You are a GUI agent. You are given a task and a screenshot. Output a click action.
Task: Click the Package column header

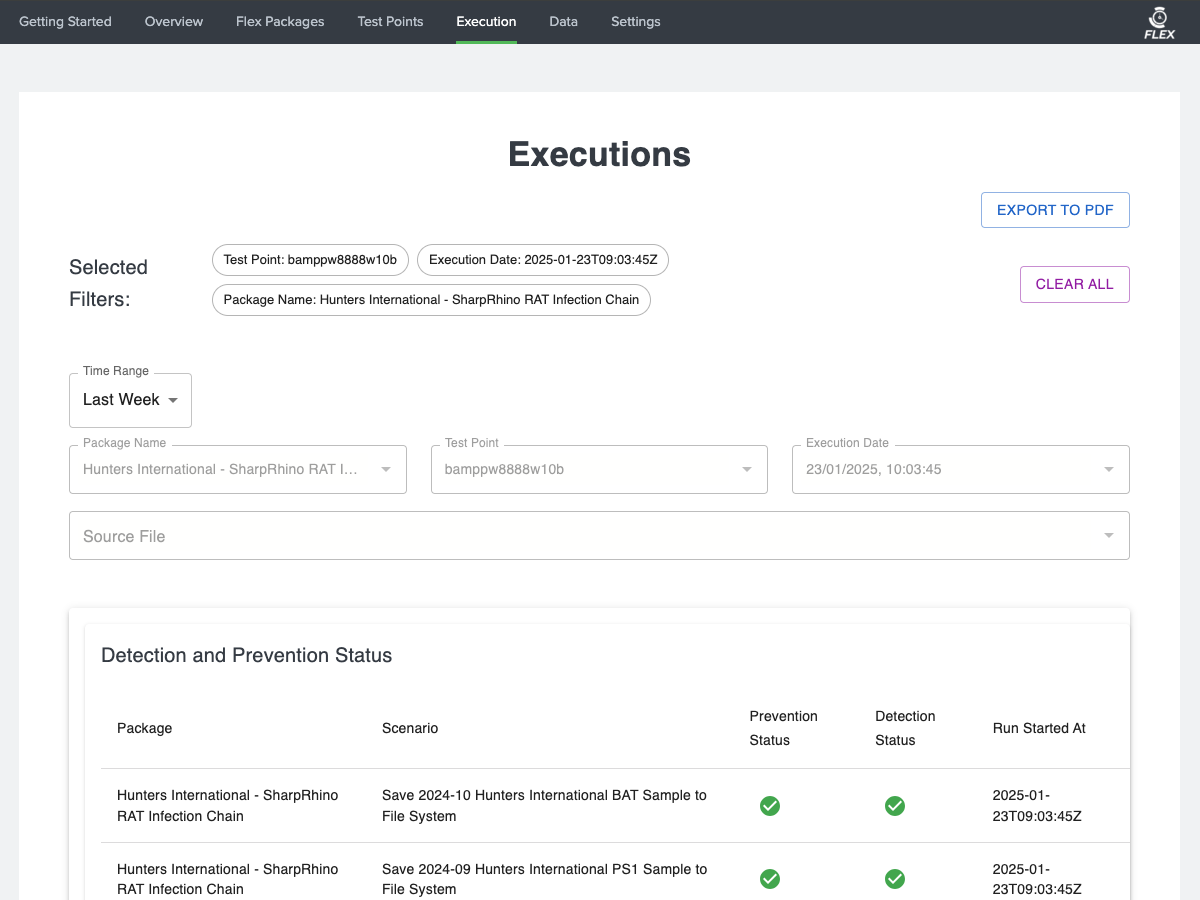point(145,728)
